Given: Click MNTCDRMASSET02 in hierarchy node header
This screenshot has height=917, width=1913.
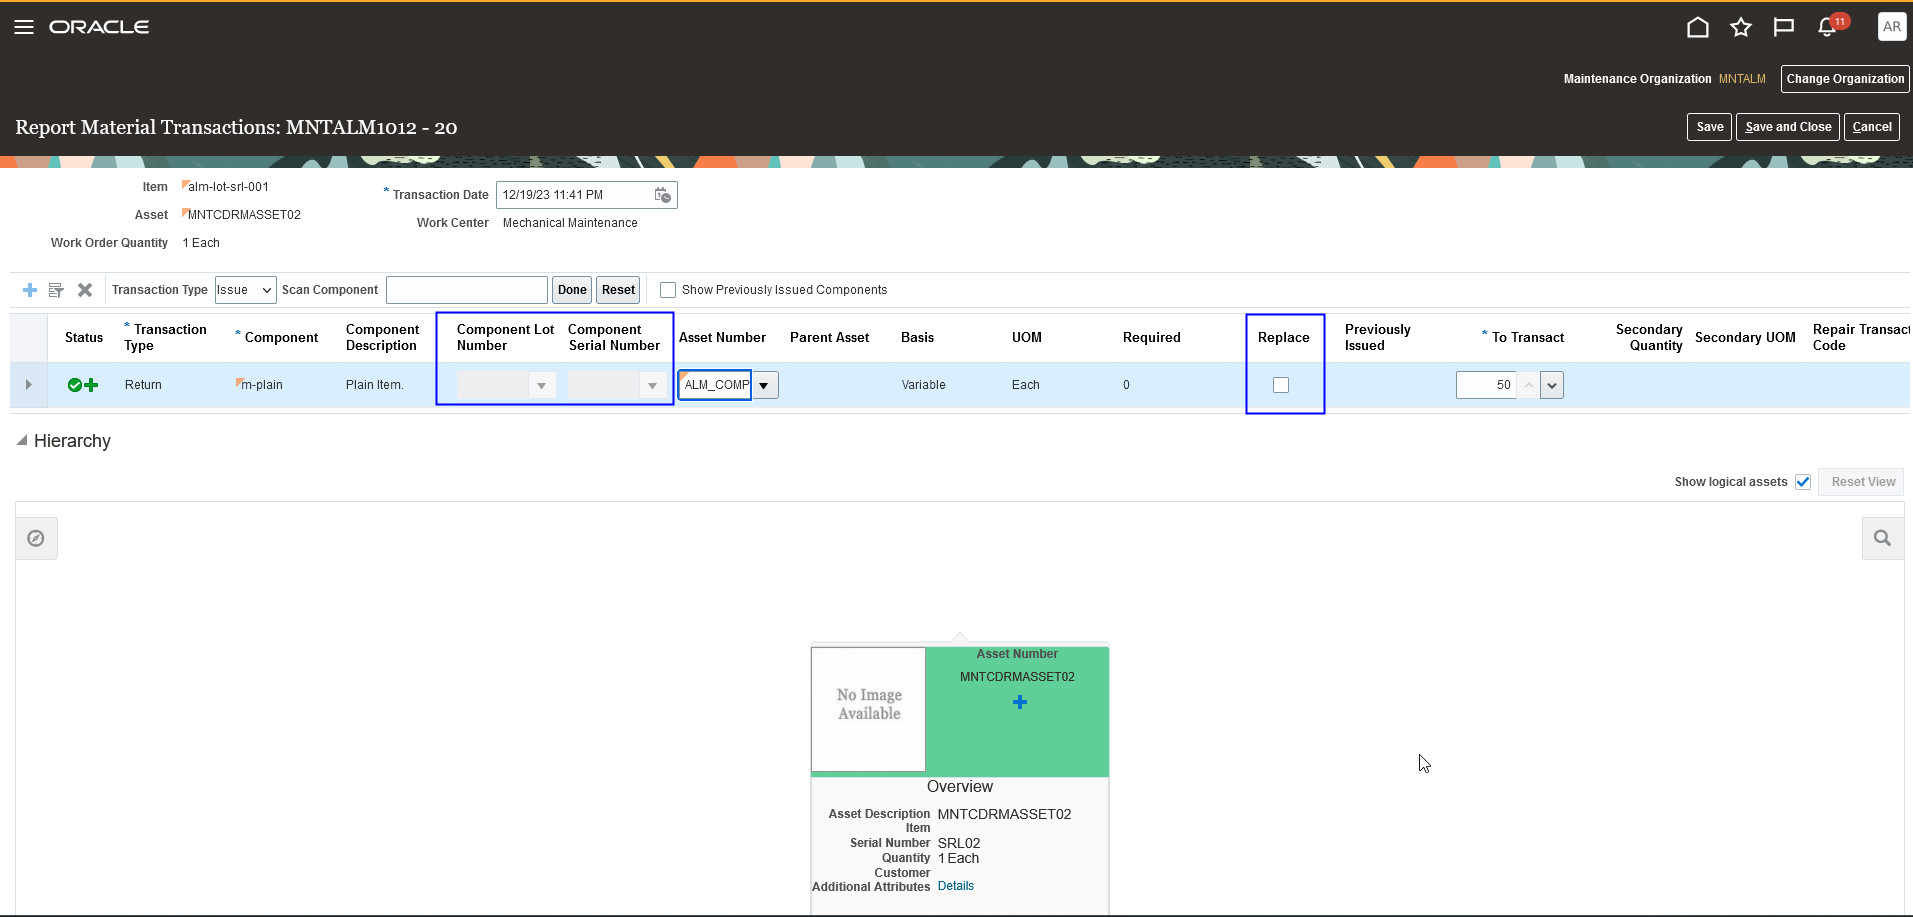Looking at the screenshot, I should 1017,677.
